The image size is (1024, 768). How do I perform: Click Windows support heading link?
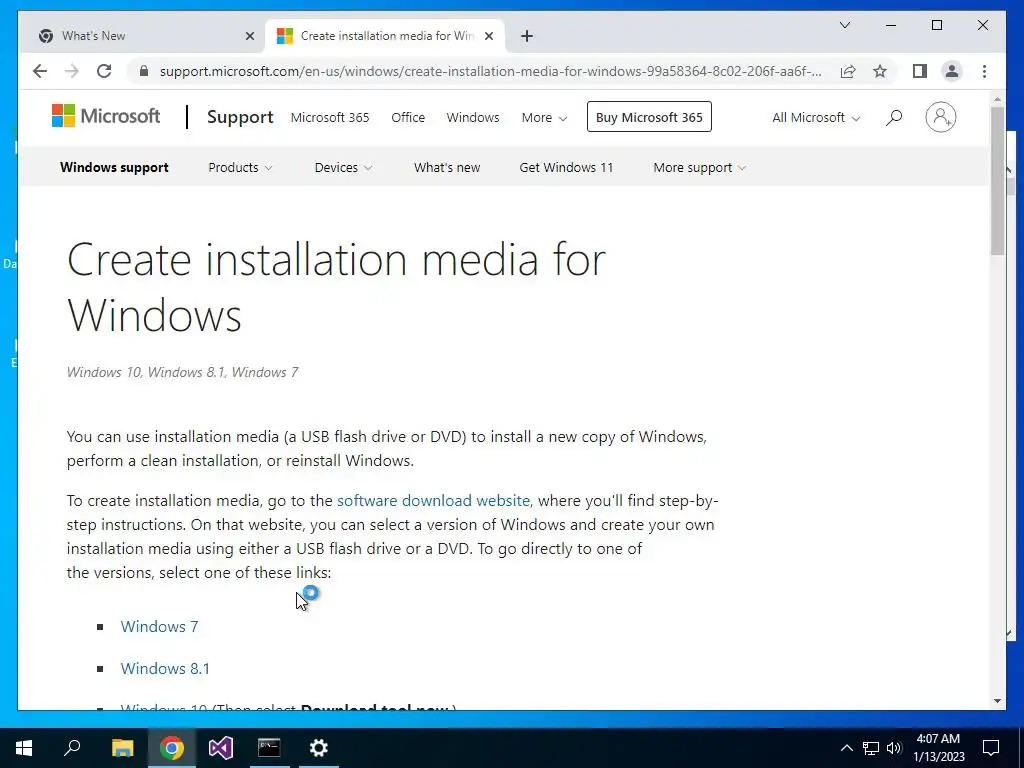[x=114, y=167]
